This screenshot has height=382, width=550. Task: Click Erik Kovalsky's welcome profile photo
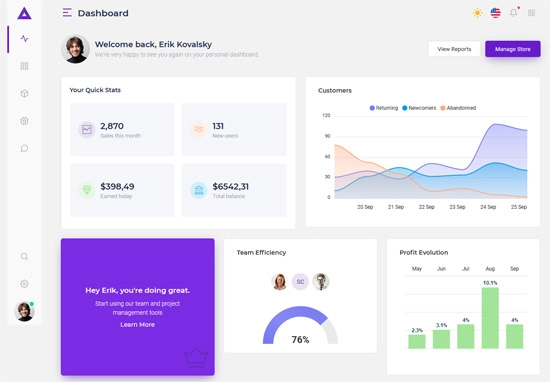75,49
